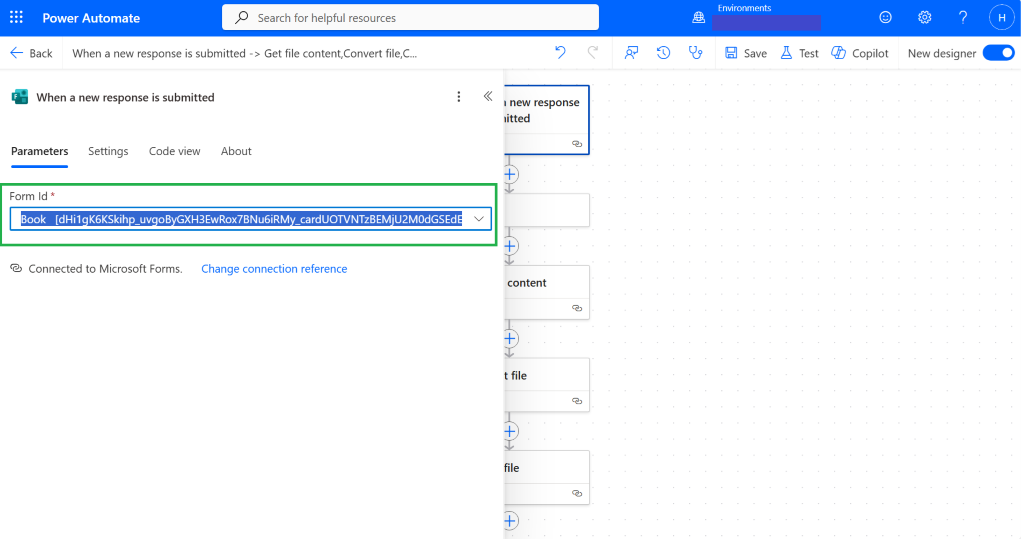The height and width of the screenshot is (539, 1024).
Task: Open version history clock icon
Action: click(x=664, y=53)
